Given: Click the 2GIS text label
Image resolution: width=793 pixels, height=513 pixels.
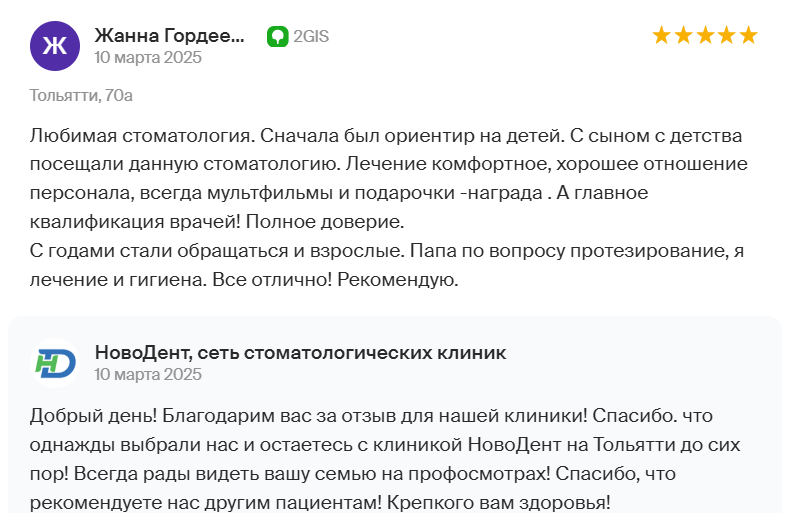Looking at the screenshot, I should [311, 36].
